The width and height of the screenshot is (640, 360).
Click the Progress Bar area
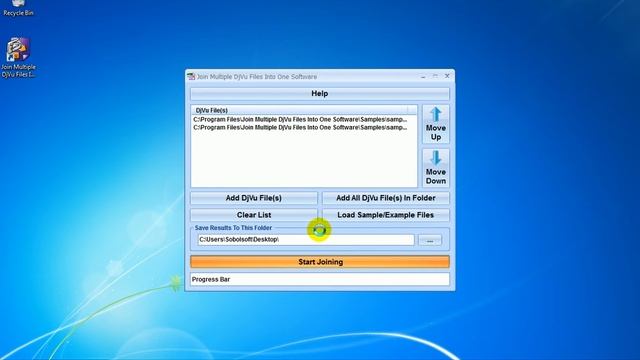pos(320,279)
